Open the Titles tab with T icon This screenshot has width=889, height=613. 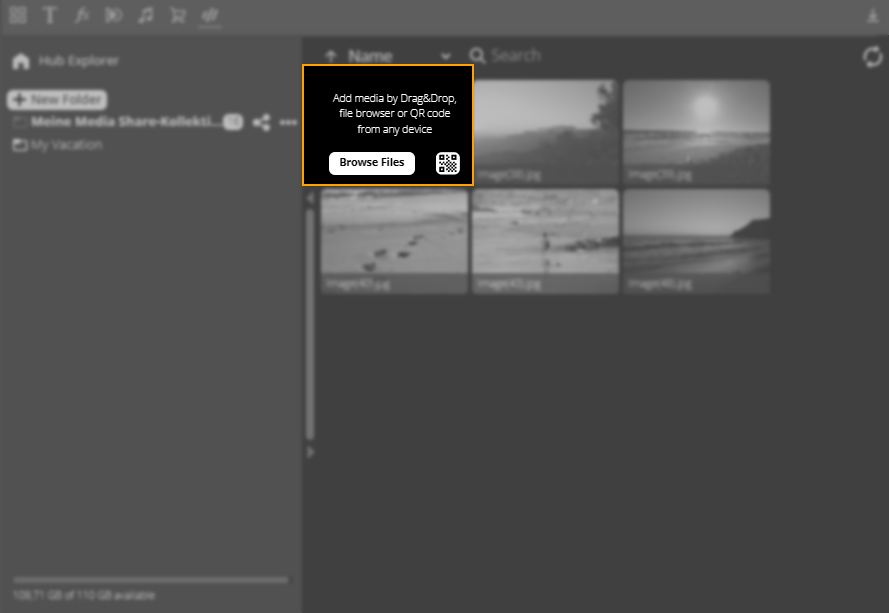click(x=49, y=15)
